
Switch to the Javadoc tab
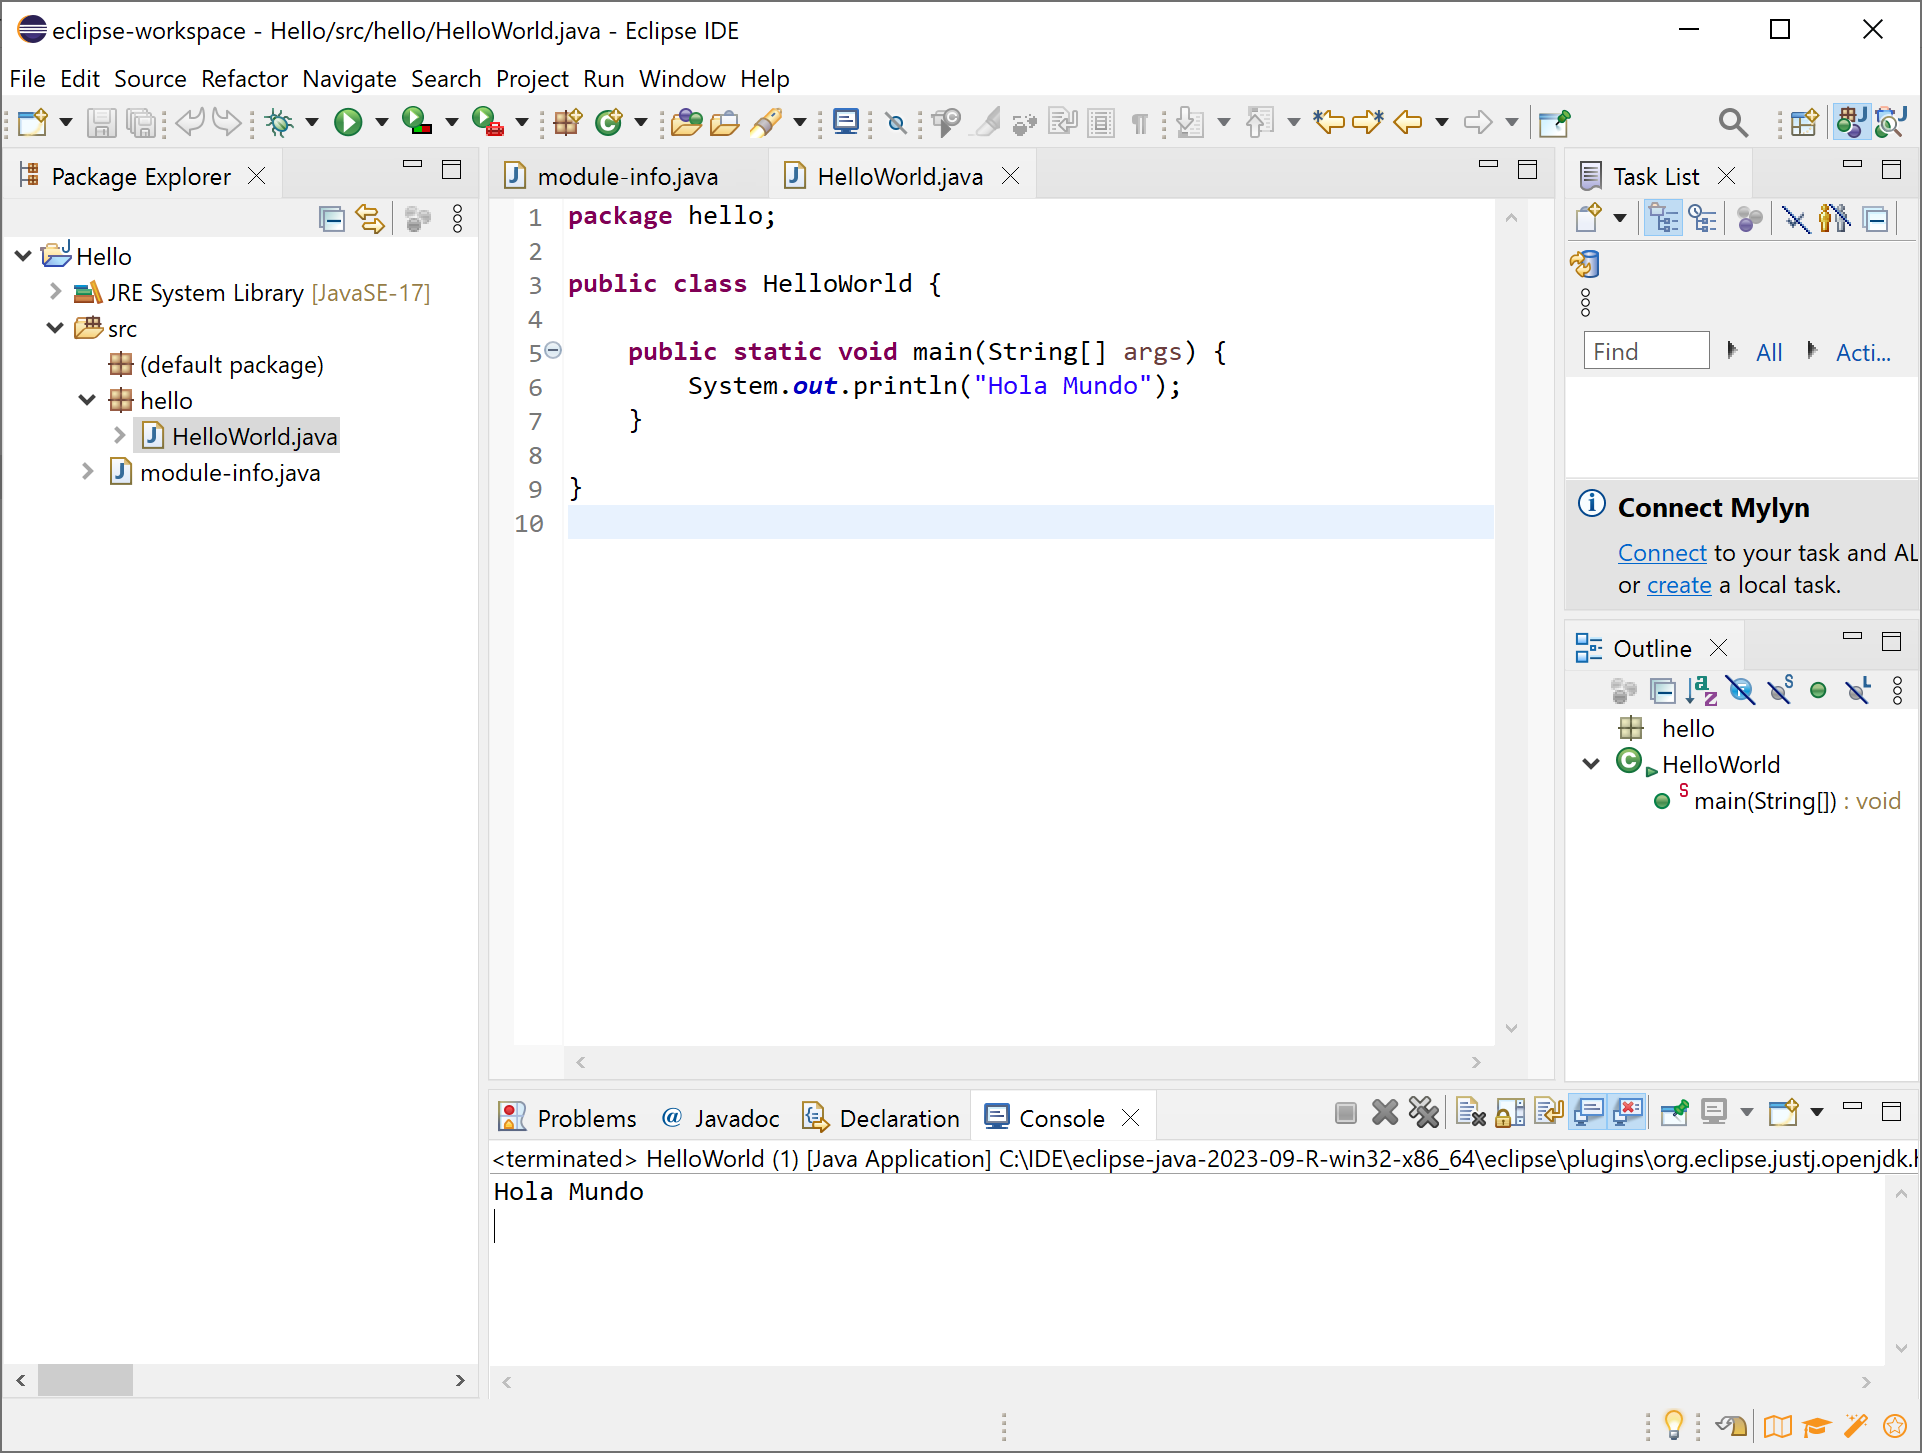(x=721, y=1117)
